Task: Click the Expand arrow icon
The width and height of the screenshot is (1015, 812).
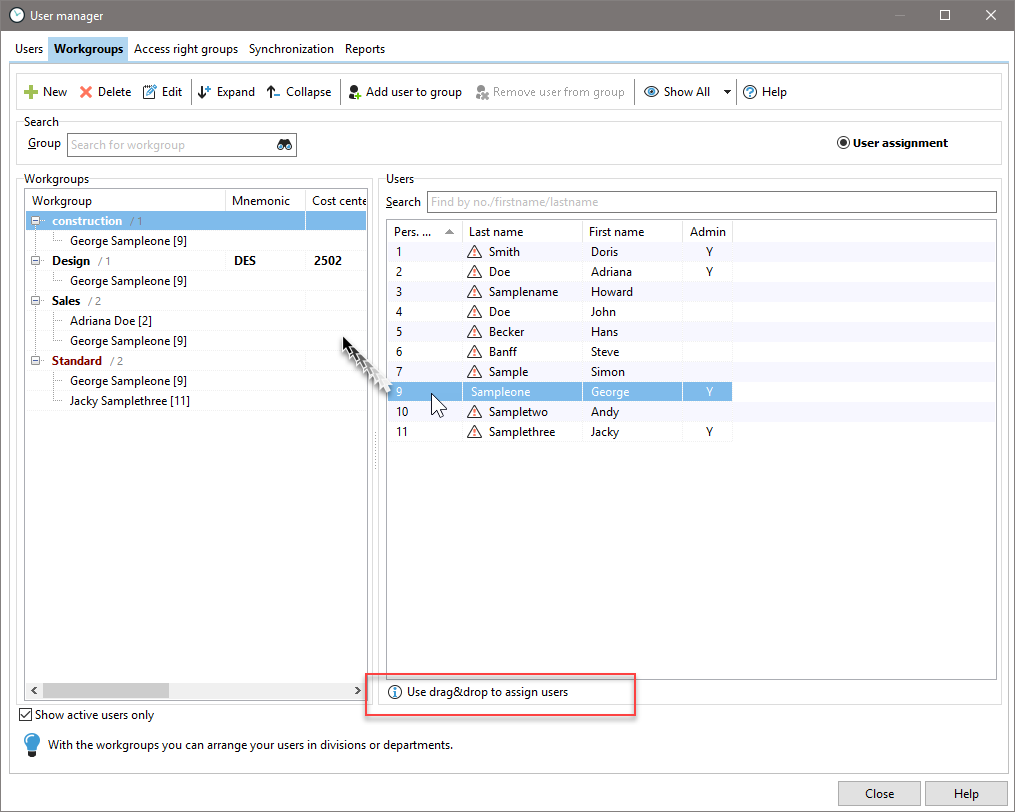Action: click(x=205, y=92)
